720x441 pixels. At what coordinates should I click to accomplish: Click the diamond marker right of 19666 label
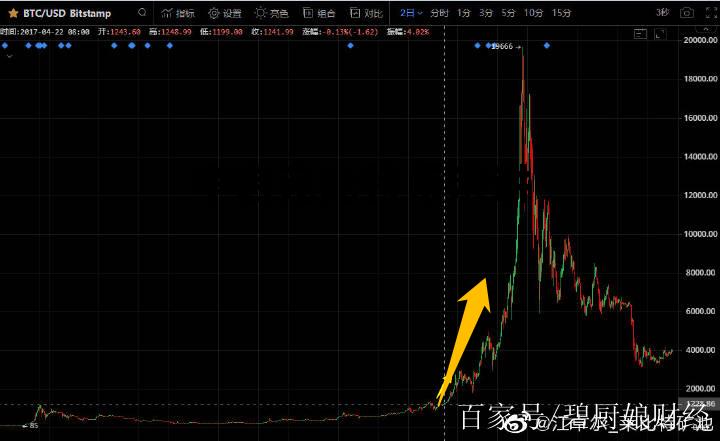point(546,45)
